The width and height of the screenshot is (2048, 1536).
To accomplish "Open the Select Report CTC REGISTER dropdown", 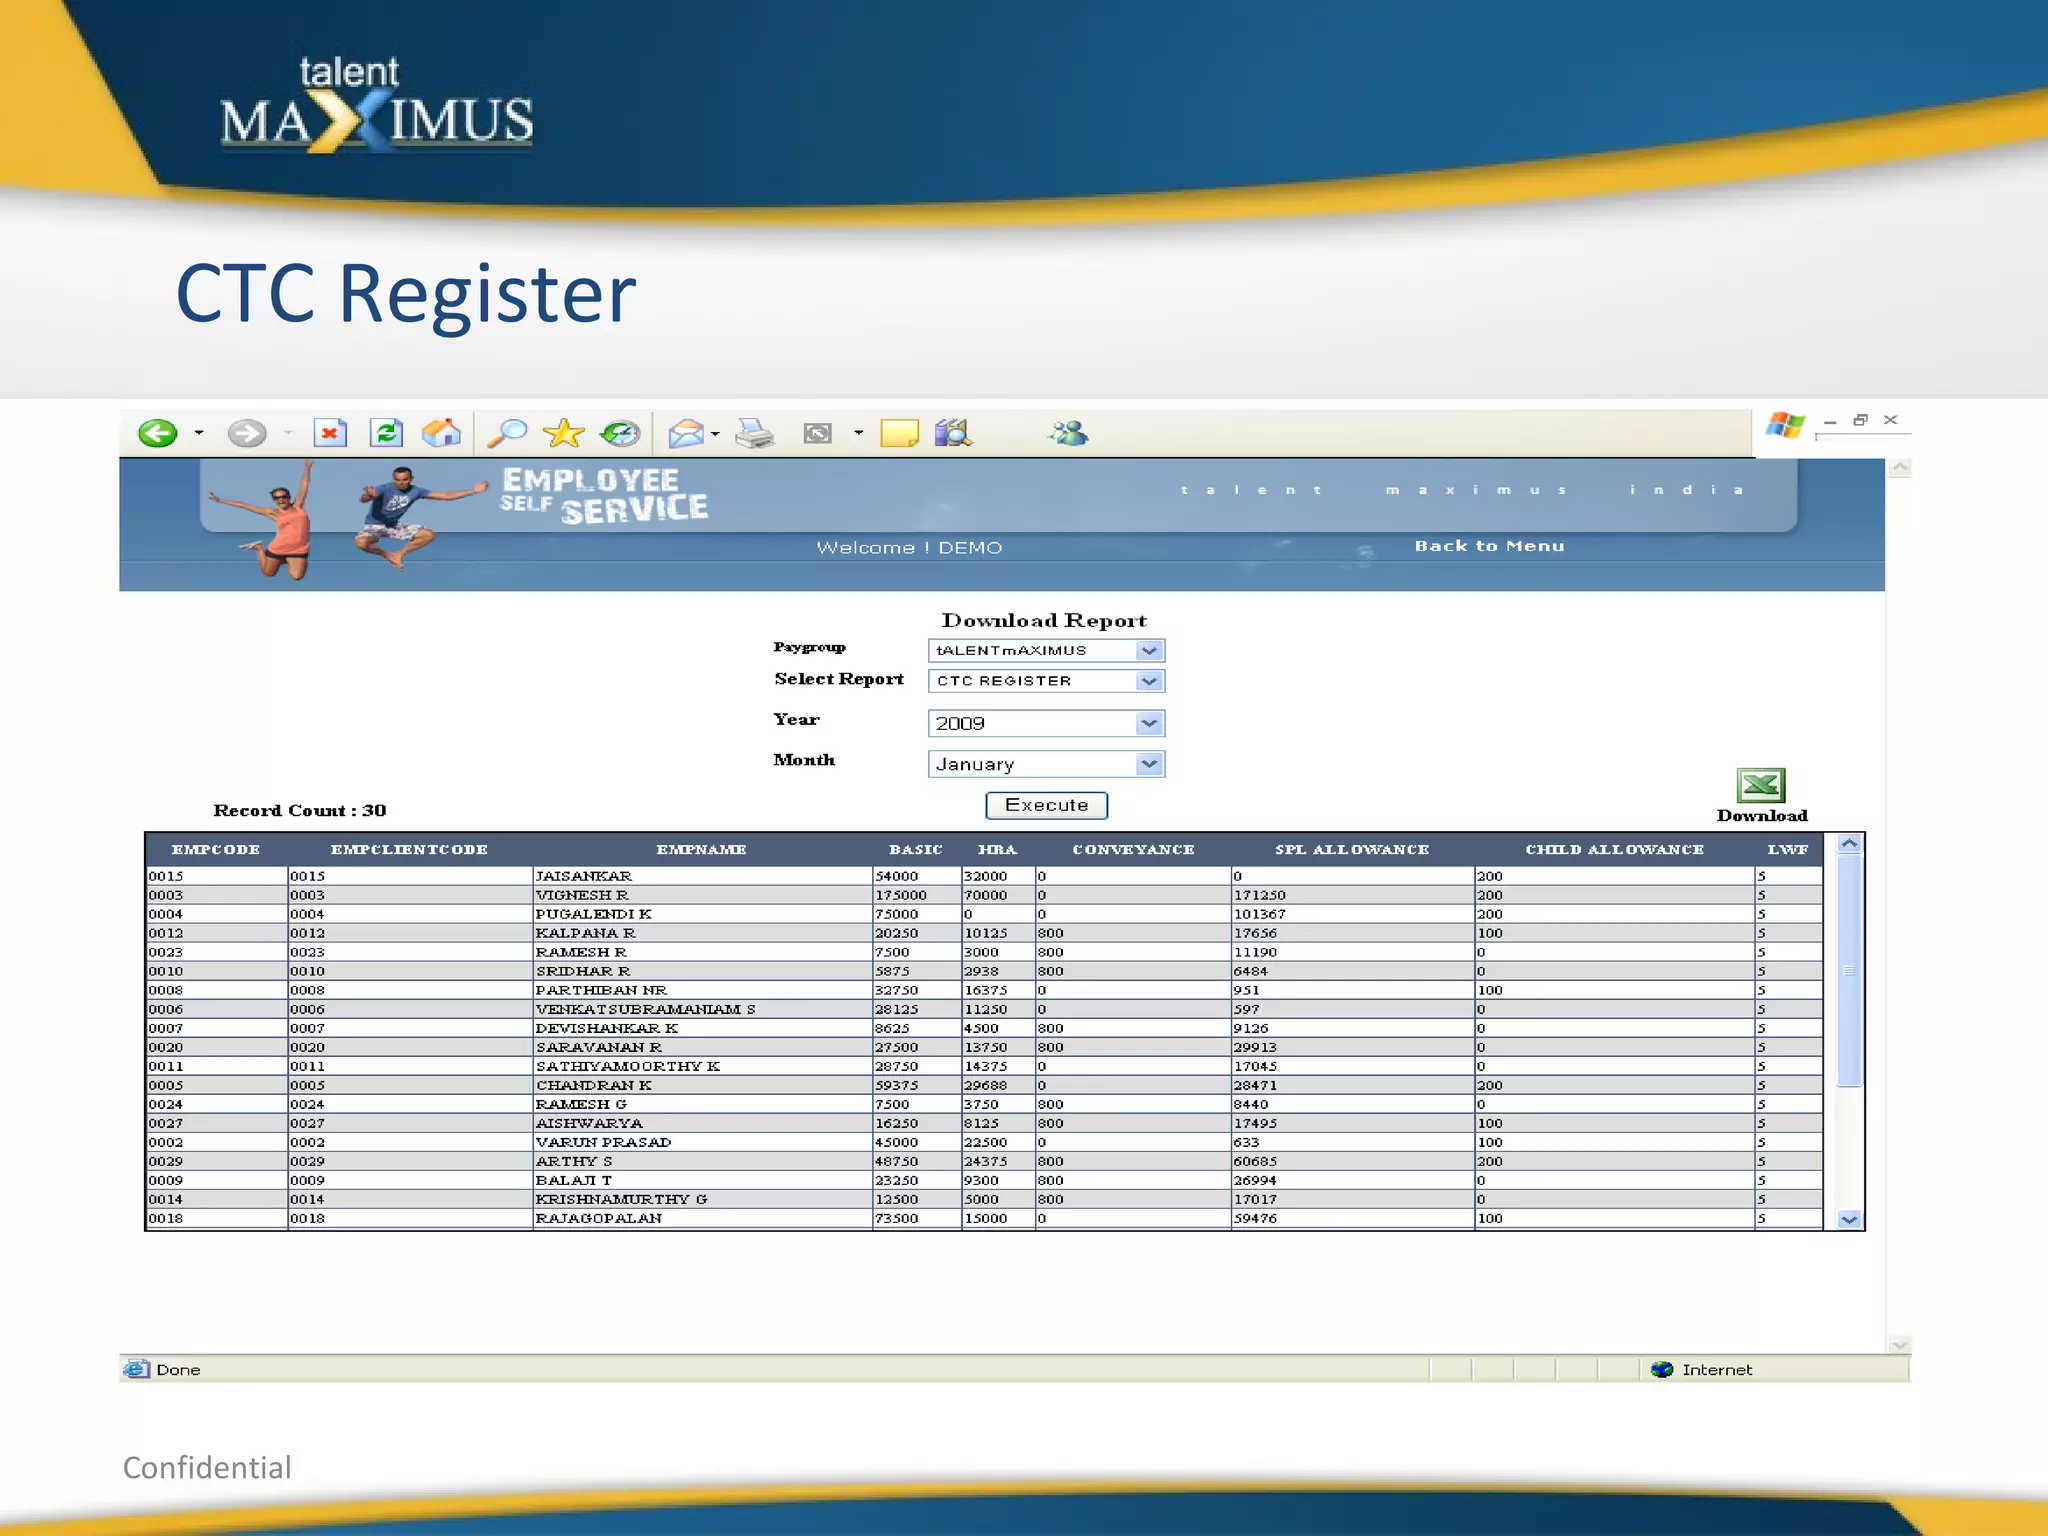I will (x=1046, y=681).
